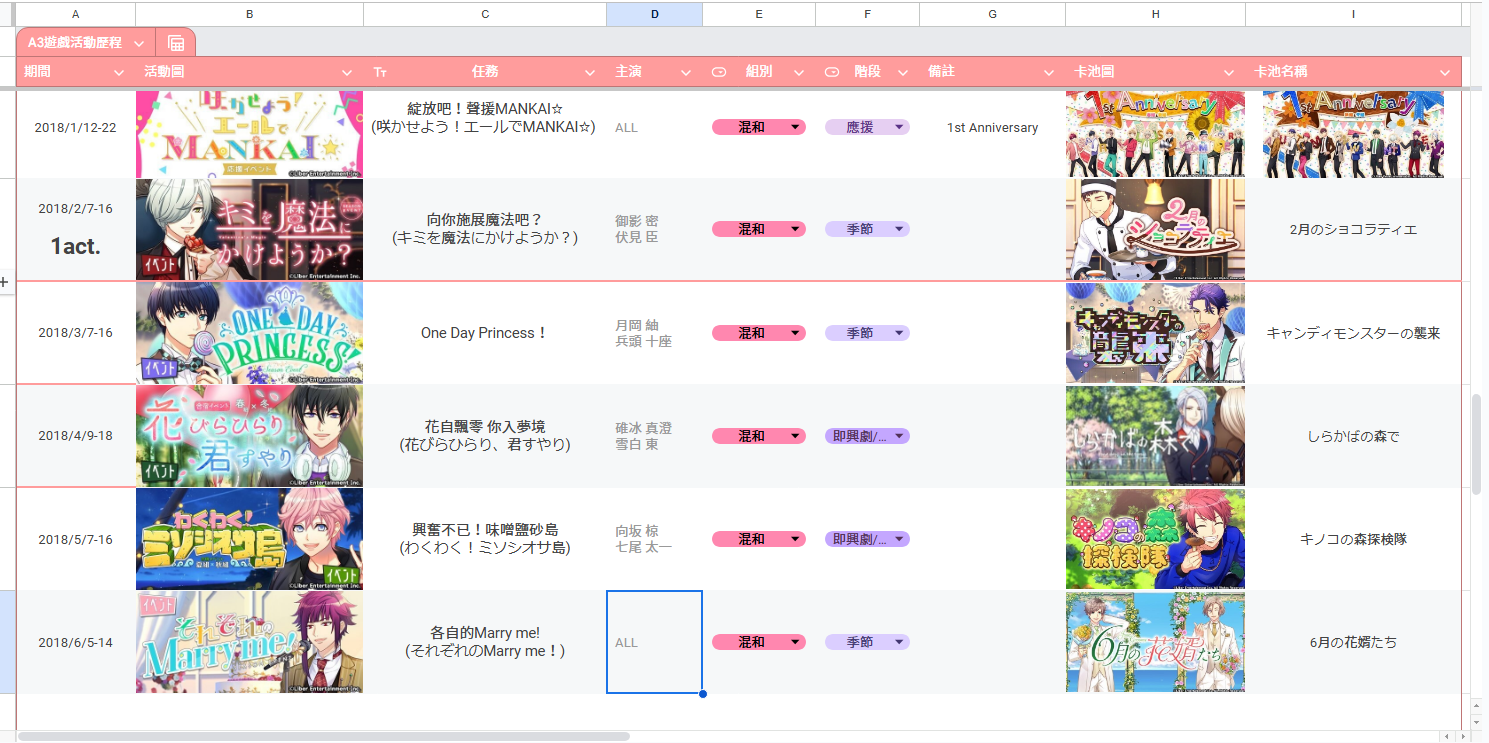
Task: Click the しらかばの森で gacha image
Action: 1155,436
